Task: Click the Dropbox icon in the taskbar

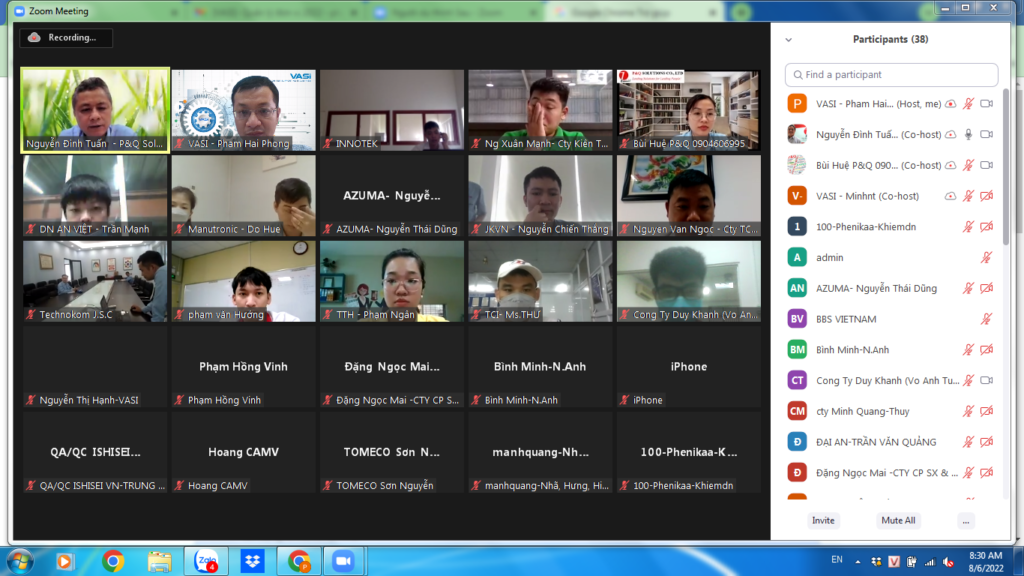Action: coord(251,560)
